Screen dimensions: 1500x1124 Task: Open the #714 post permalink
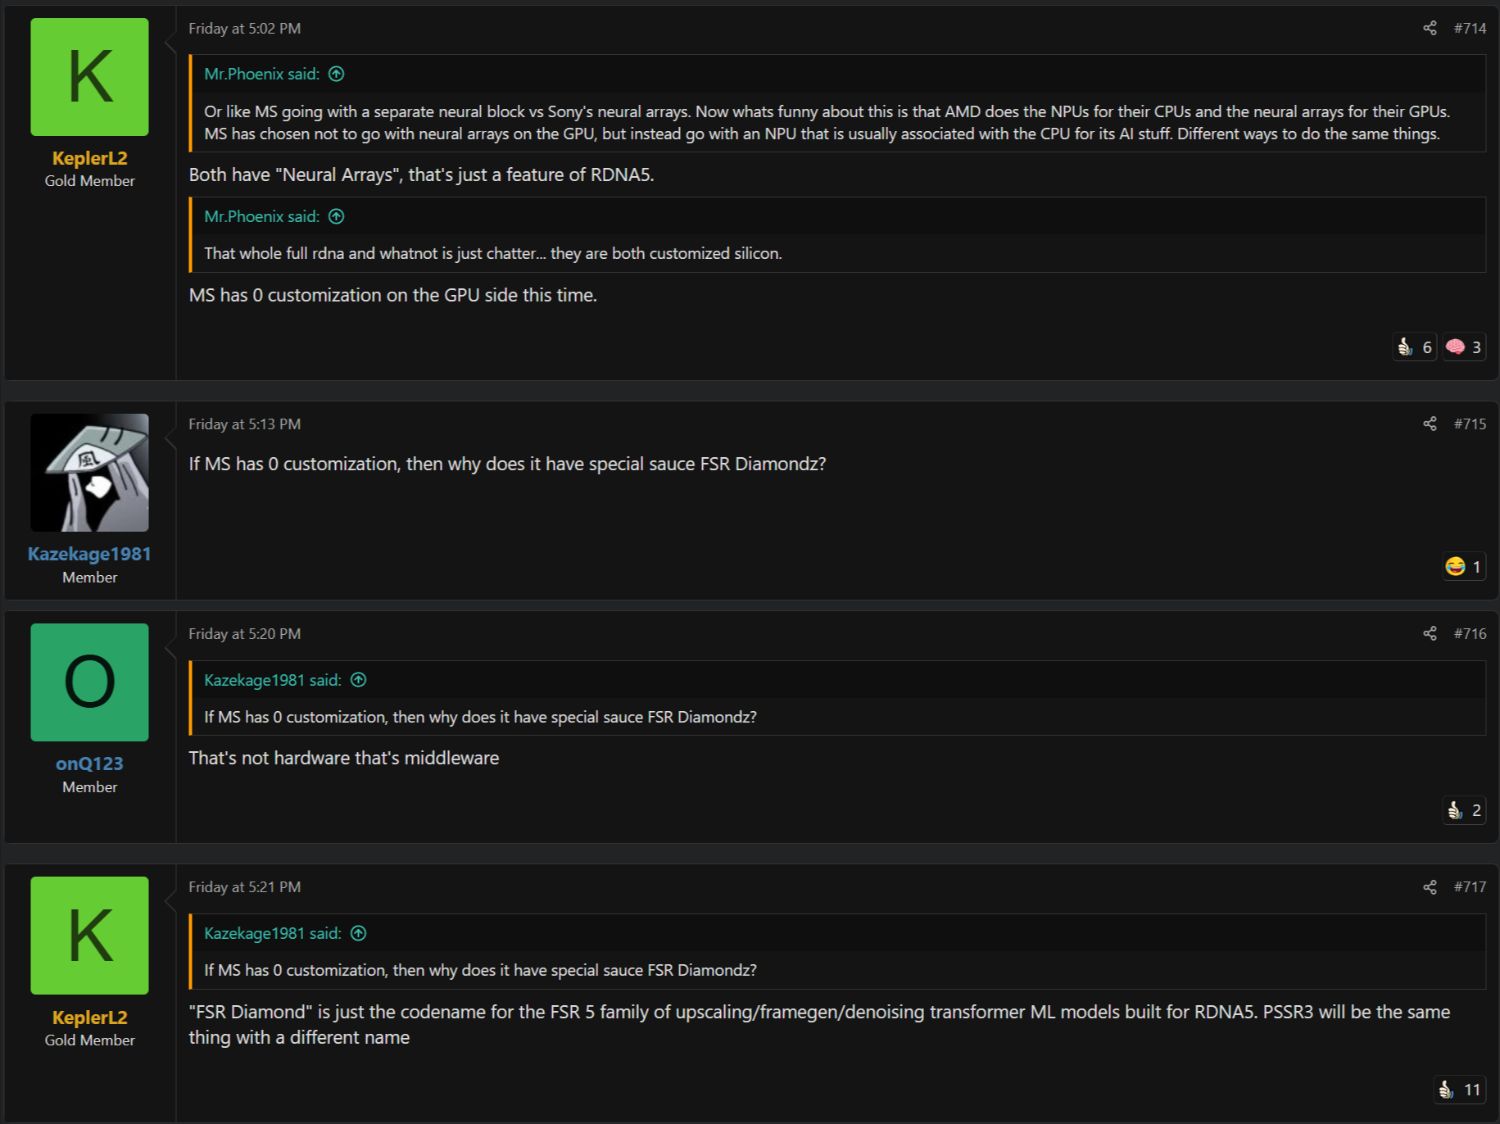point(1469,28)
